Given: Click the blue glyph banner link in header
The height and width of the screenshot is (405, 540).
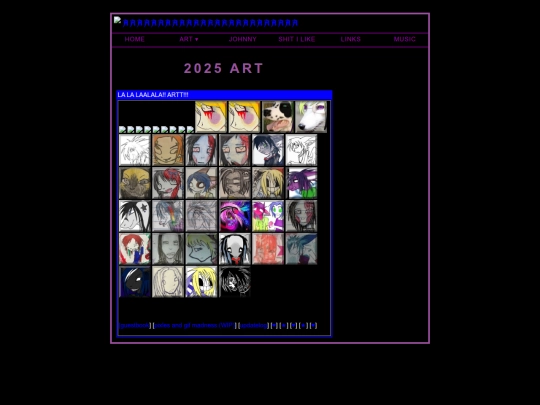Looking at the screenshot, I should click(x=210, y=23).
